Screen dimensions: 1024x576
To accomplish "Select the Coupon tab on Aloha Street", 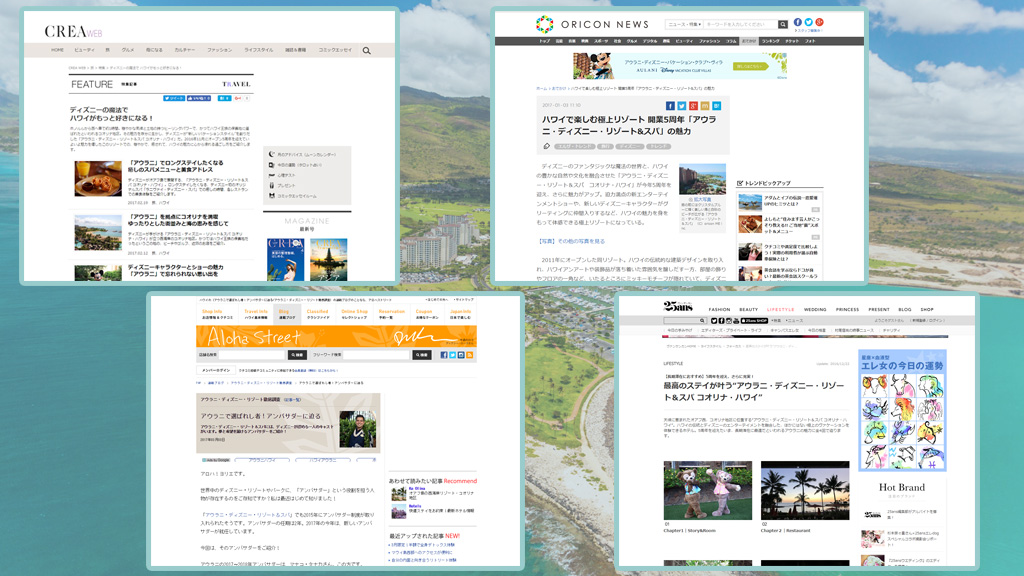I will coord(426,314).
